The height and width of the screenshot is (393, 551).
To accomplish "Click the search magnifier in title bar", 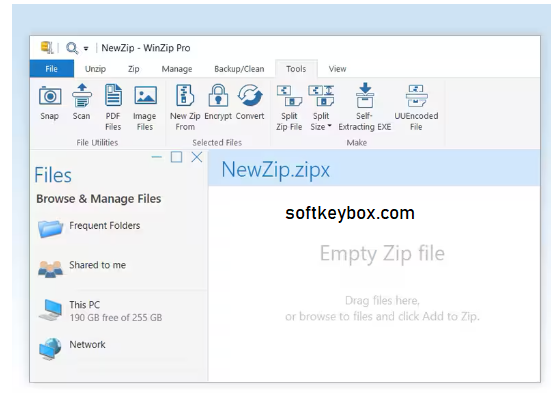I will (72, 47).
